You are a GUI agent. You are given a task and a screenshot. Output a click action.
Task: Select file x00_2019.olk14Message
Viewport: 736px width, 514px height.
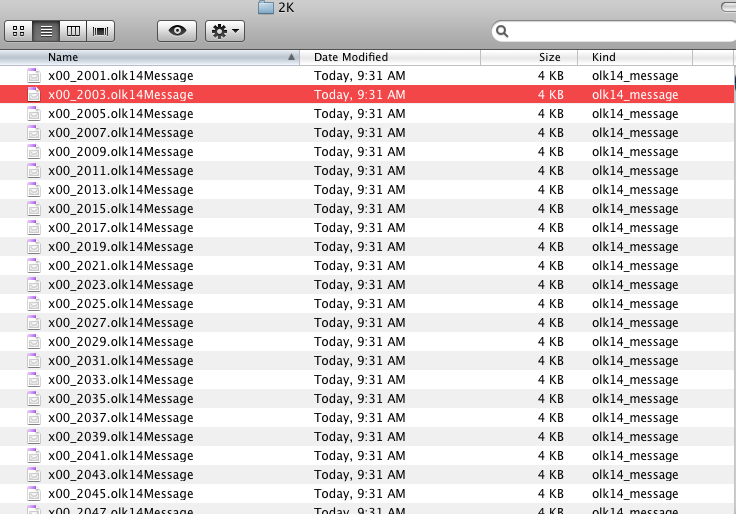pyautogui.click(x=366, y=247)
